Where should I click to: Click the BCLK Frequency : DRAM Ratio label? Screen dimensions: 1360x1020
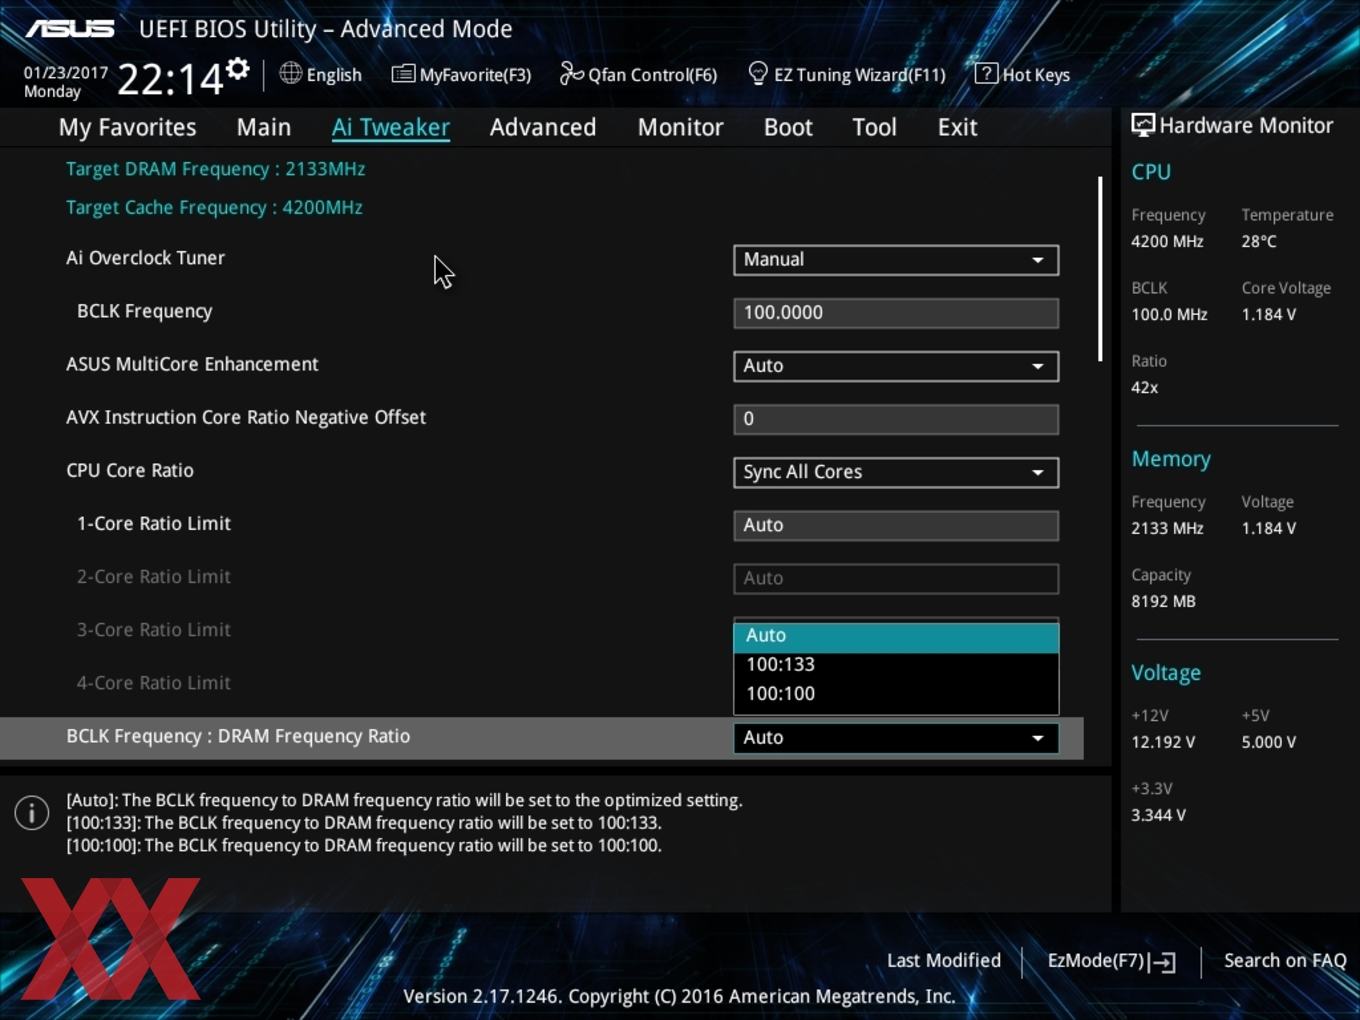238,736
